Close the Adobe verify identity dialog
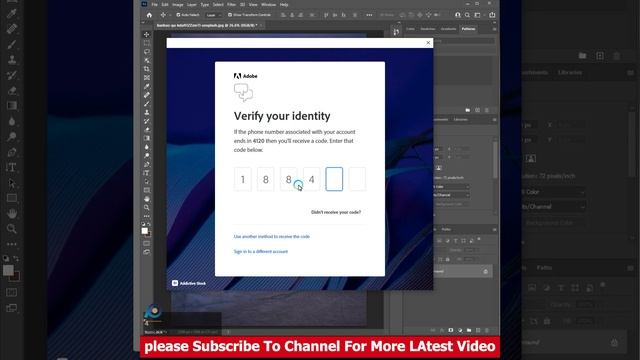The image size is (640, 360). (x=428, y=43)
